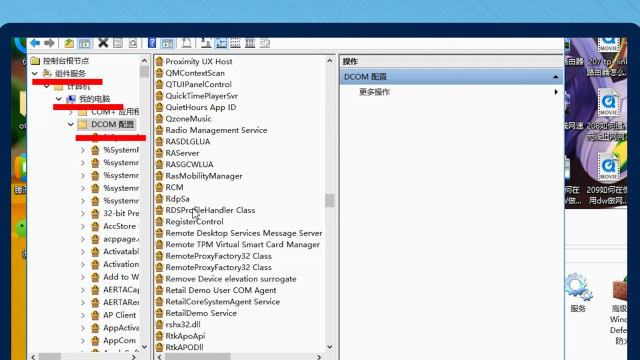640x360 pixels.
Task: Select 控制台根节点 root folder
Action: 66,61
